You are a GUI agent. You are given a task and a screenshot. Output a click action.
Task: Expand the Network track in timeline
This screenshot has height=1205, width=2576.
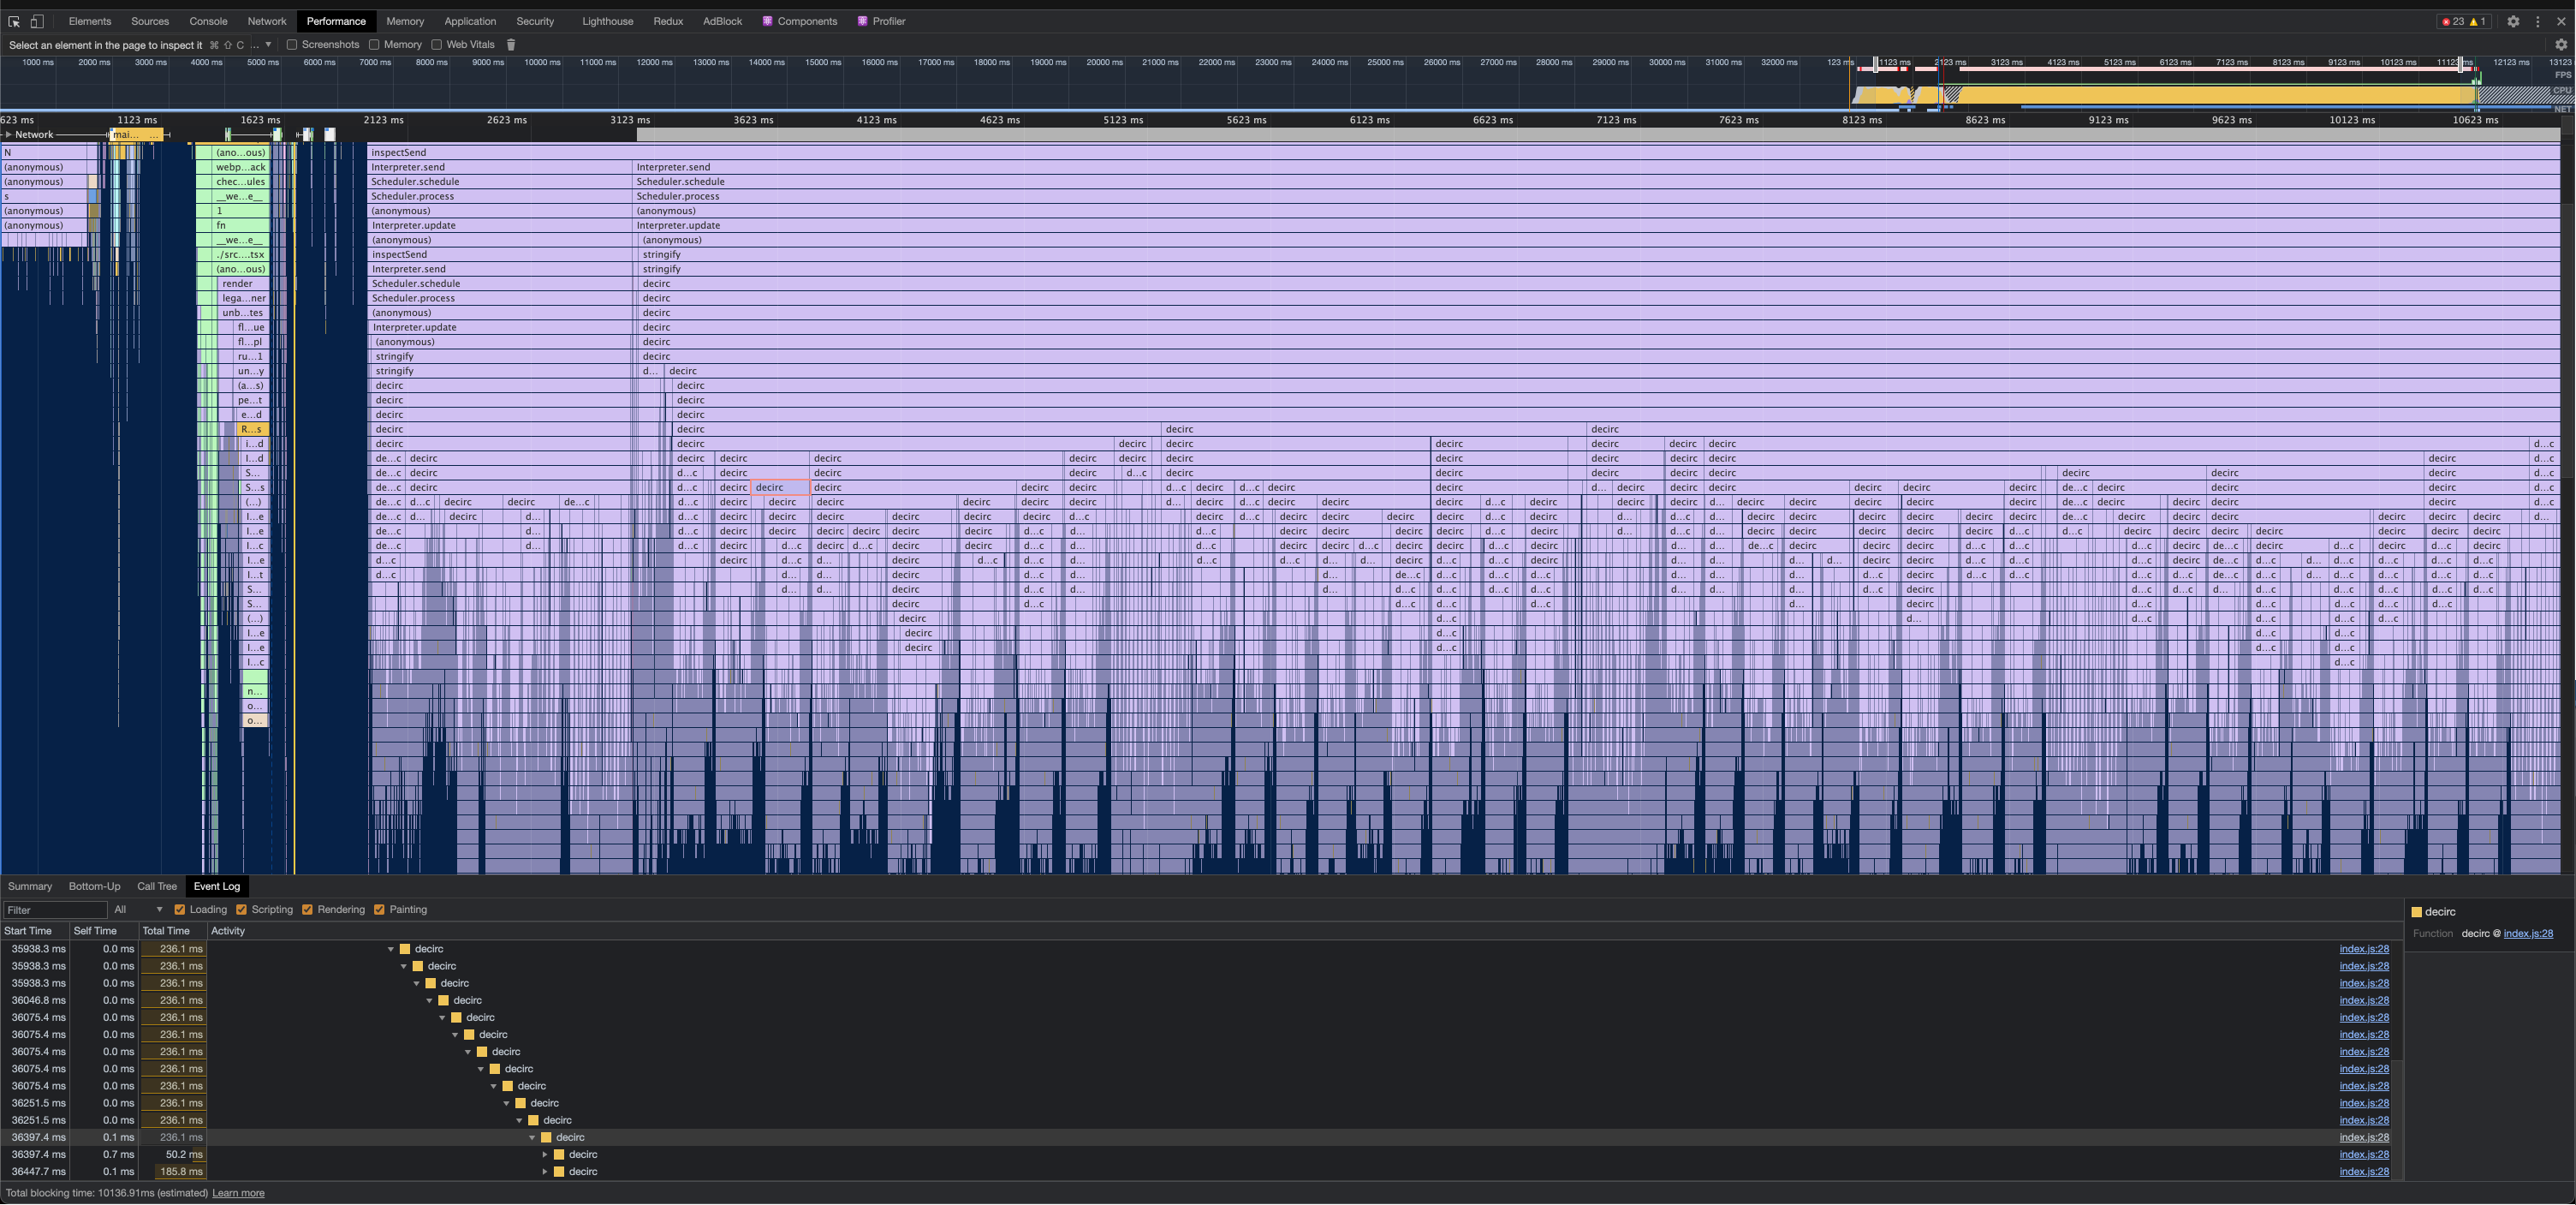point(8,134)
